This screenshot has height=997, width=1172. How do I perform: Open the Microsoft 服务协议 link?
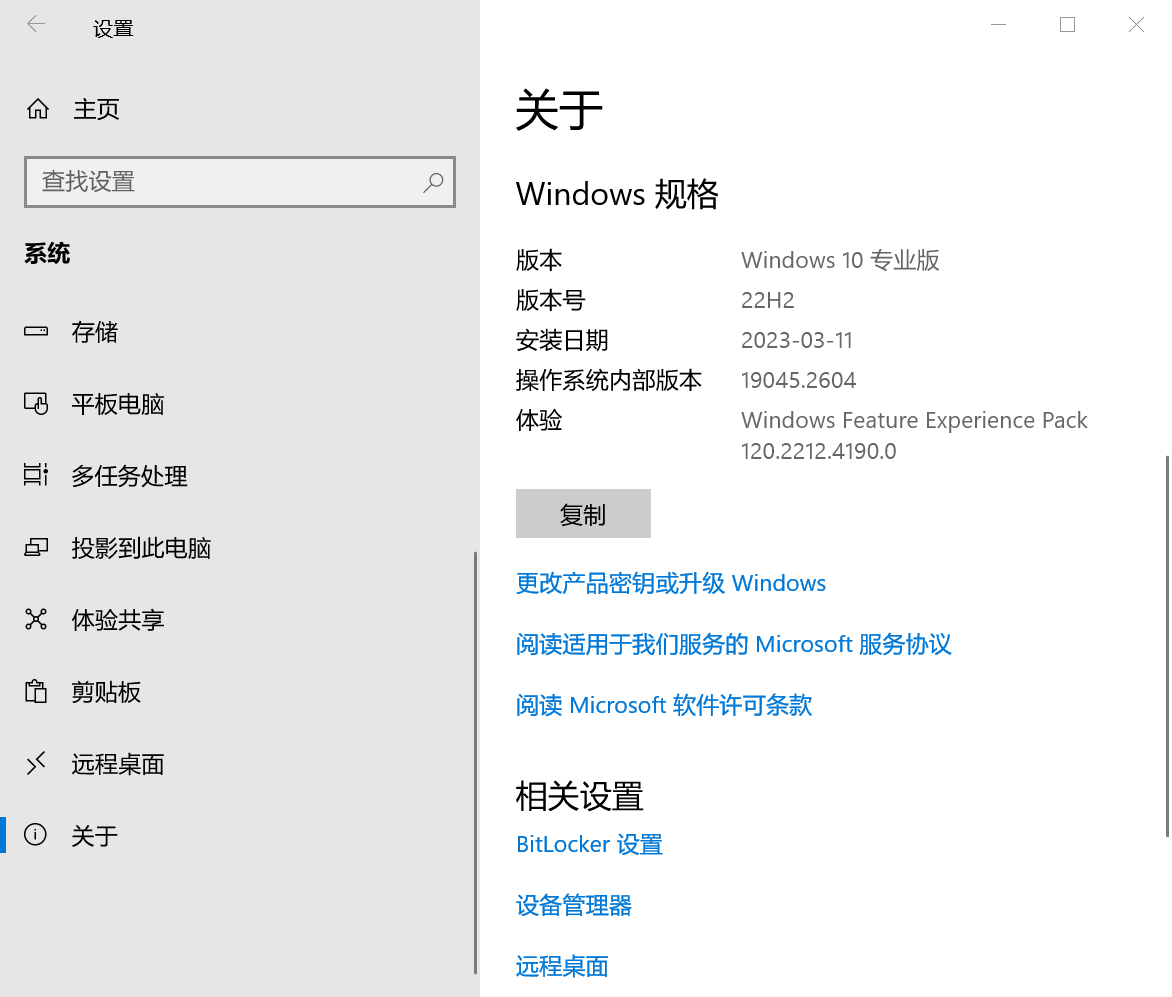coord(733,644)
